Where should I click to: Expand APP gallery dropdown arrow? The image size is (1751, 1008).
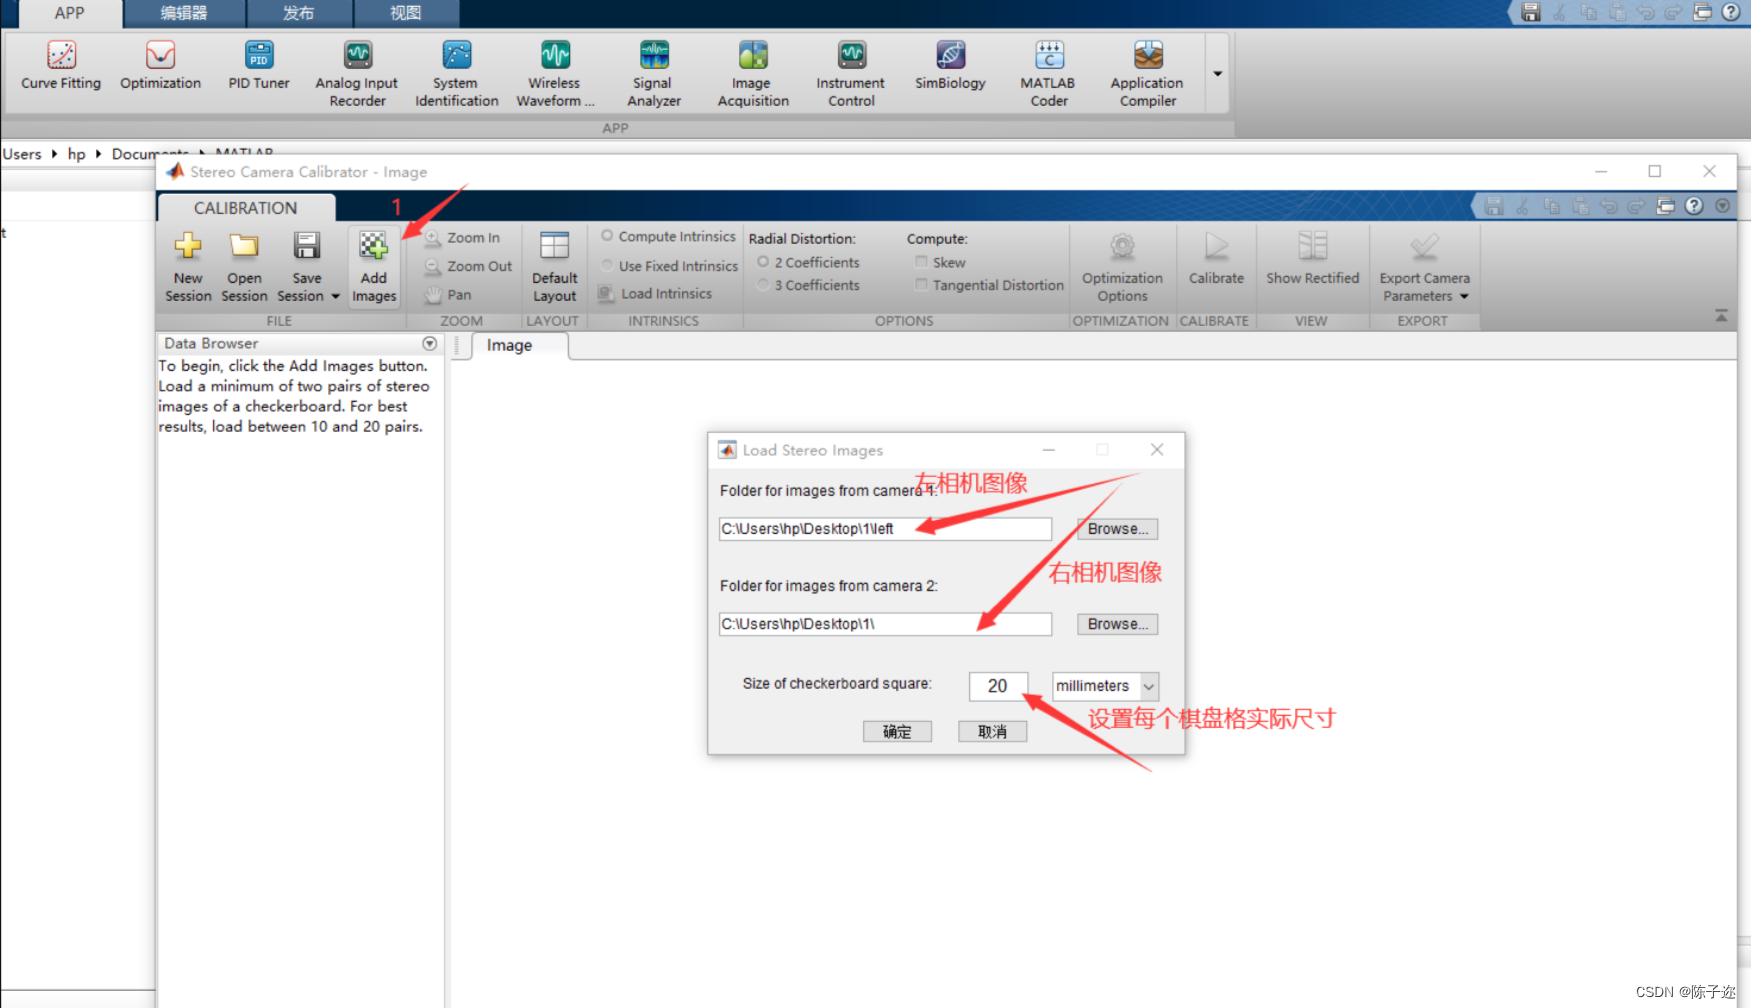[1217, 74]
